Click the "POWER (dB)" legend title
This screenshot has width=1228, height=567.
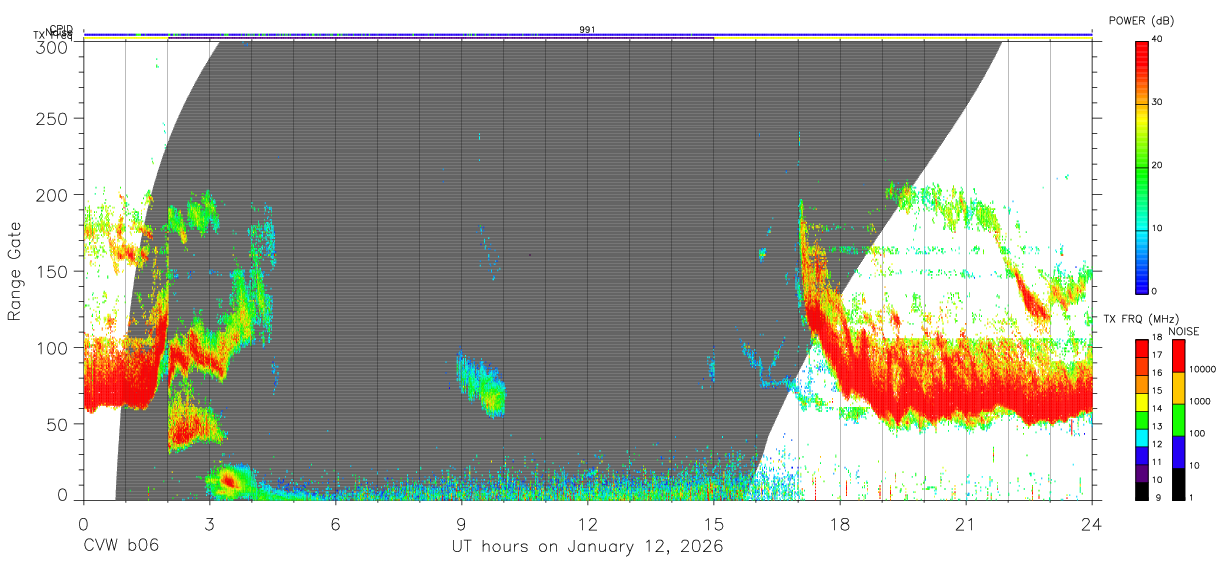pos(1141,21)
